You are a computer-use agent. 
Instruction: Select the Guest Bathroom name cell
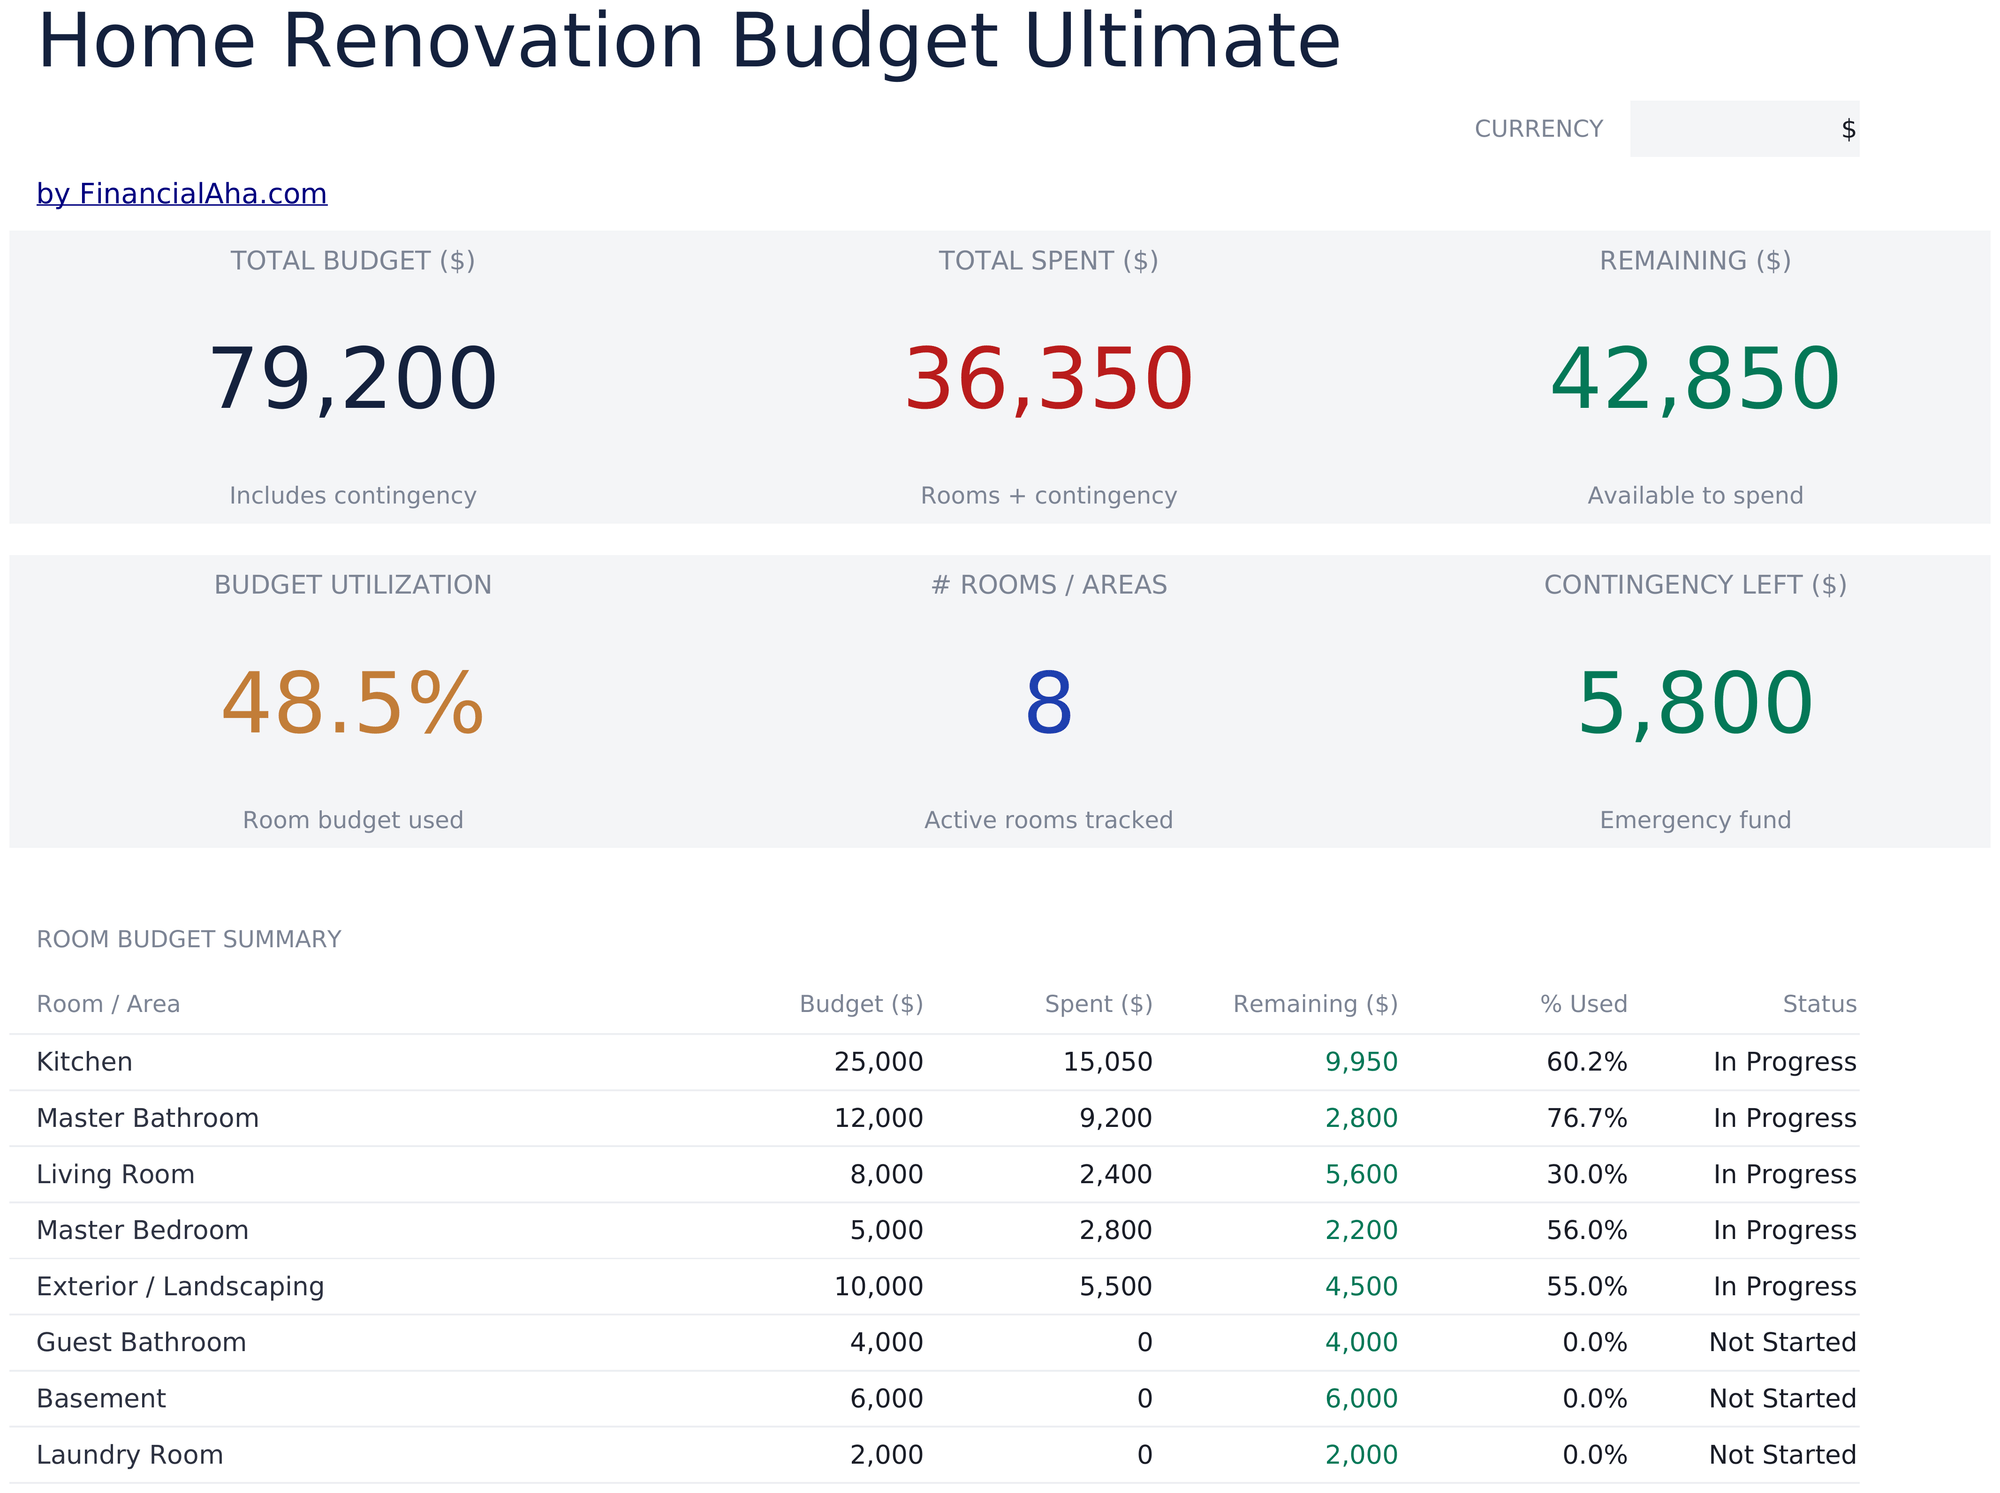(x=141, y=1342)
